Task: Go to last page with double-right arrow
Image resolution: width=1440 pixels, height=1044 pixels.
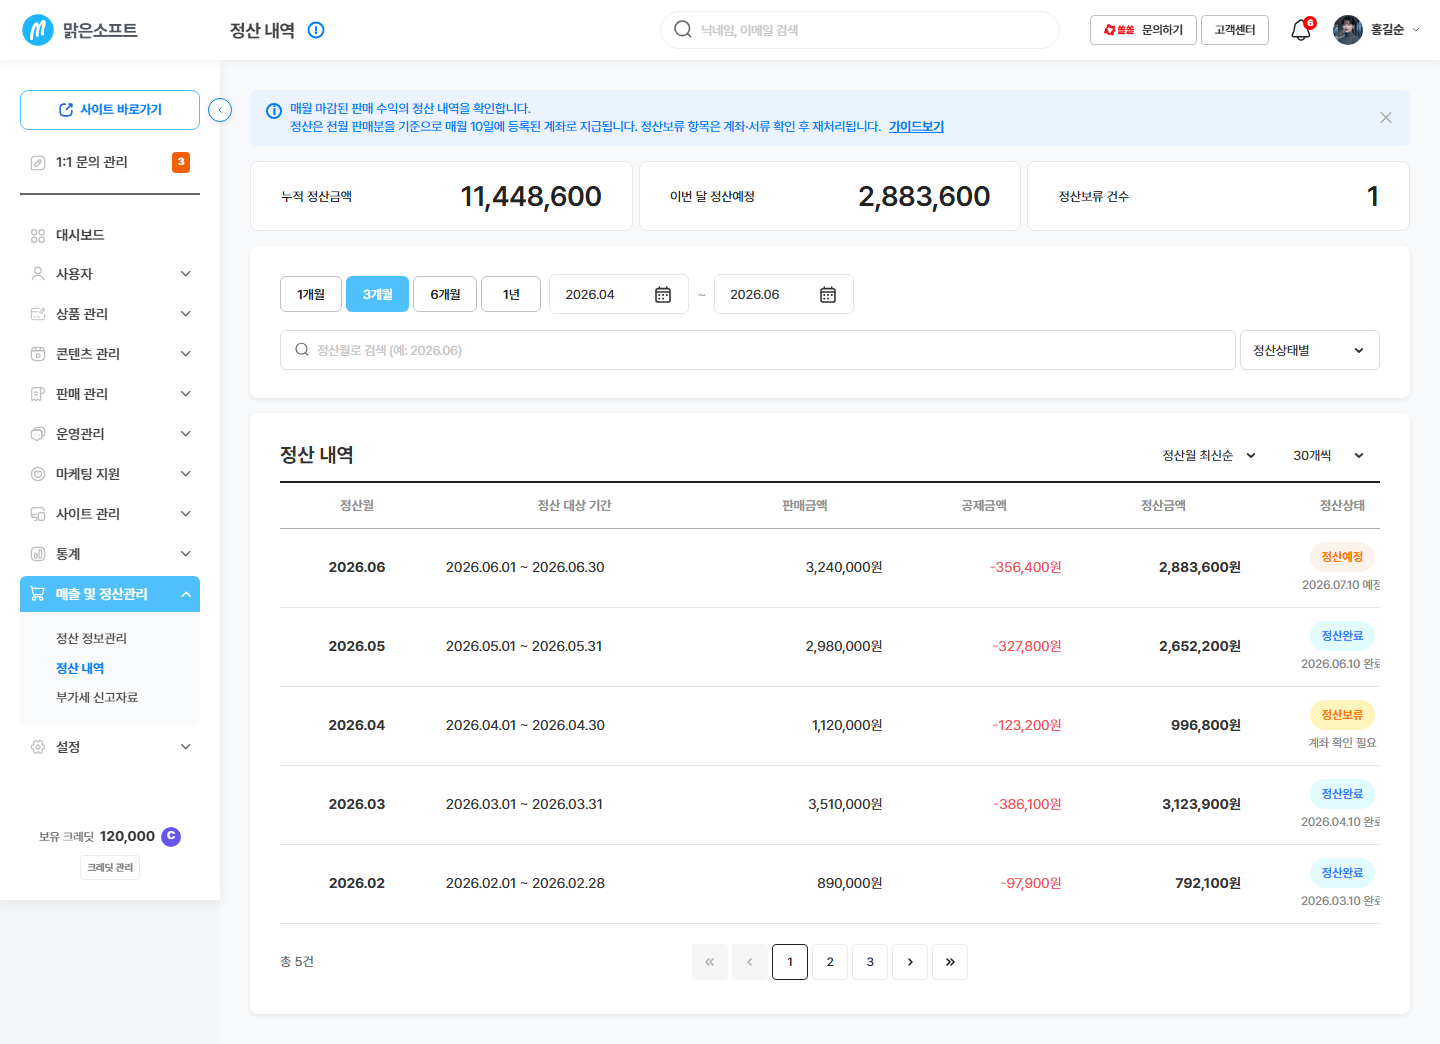Action: click(x=950, y=962)
